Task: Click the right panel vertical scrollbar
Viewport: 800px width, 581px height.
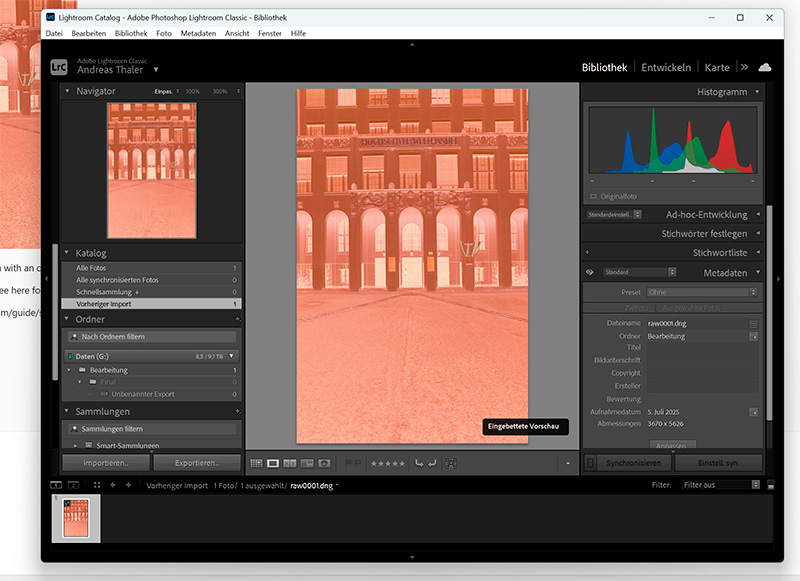Action: (x=770, y=312)
